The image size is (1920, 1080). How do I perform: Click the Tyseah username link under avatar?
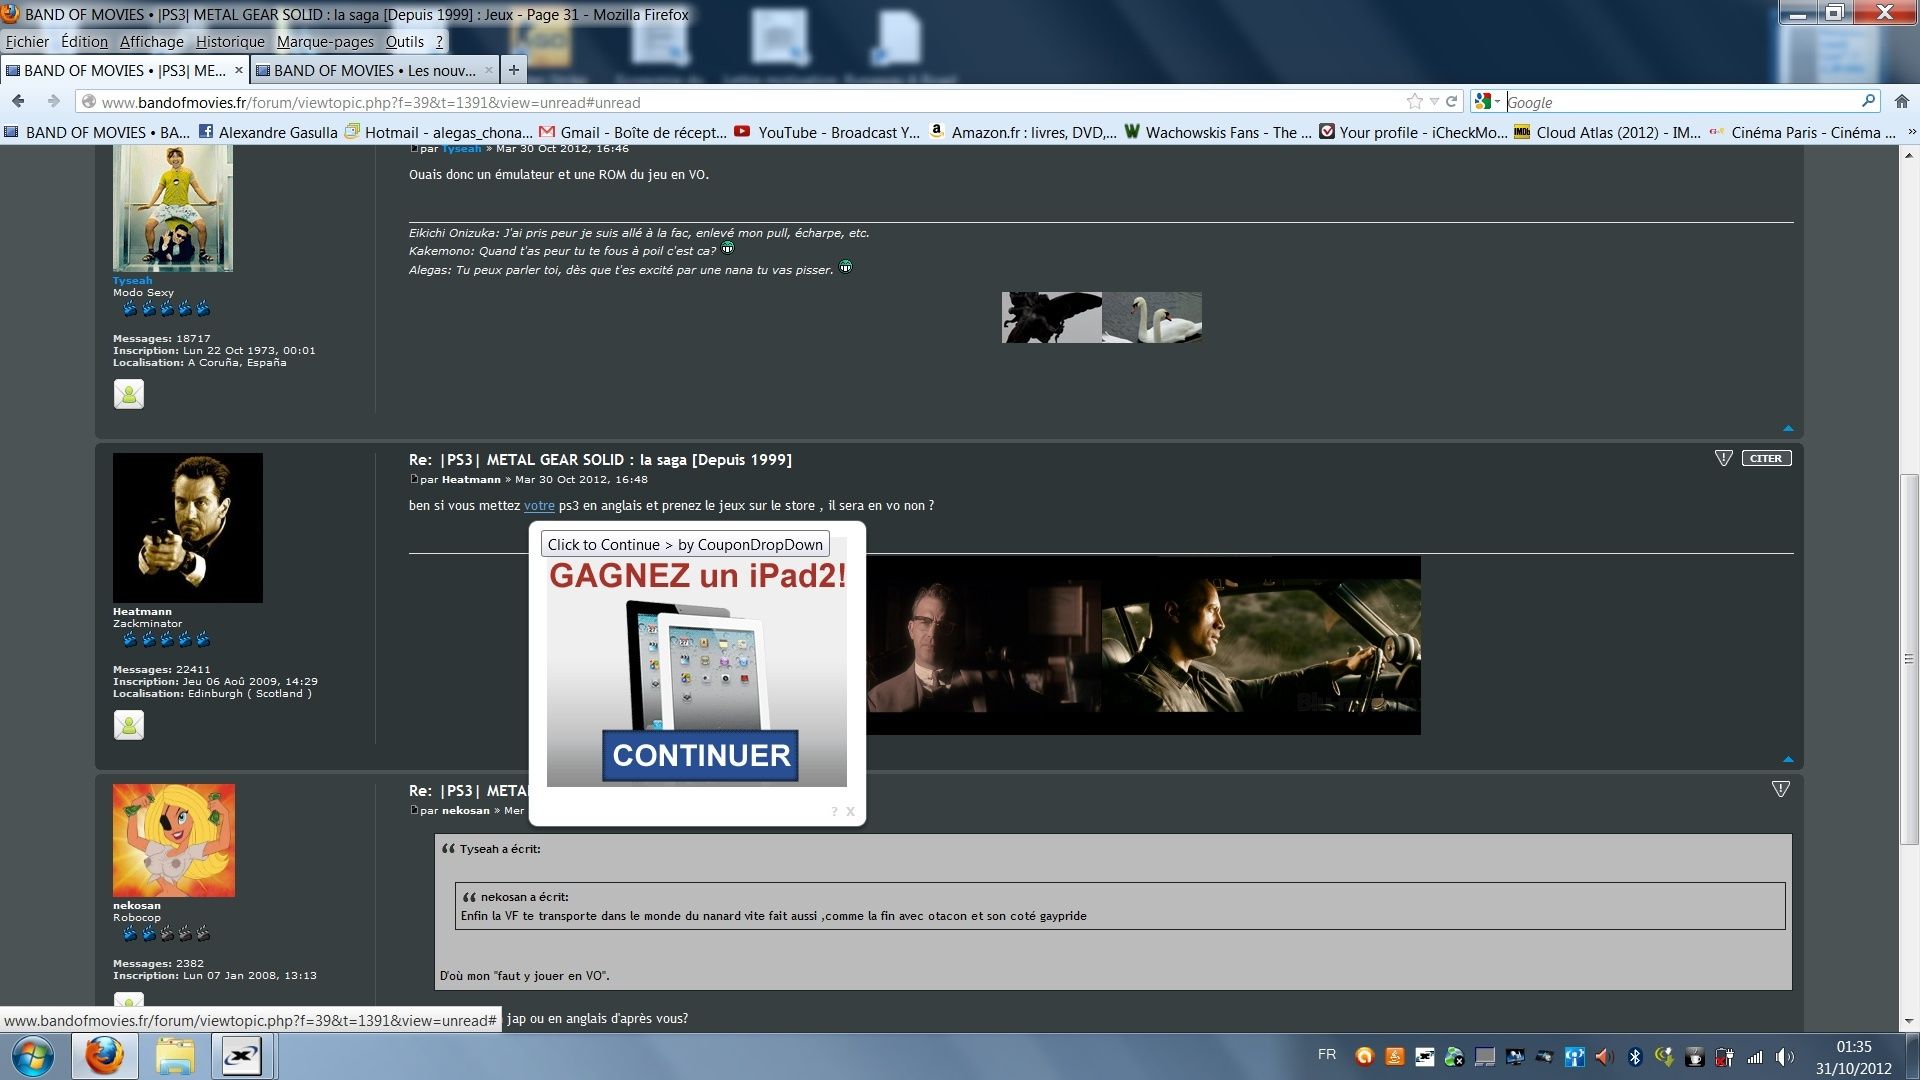tap(133, 281)
